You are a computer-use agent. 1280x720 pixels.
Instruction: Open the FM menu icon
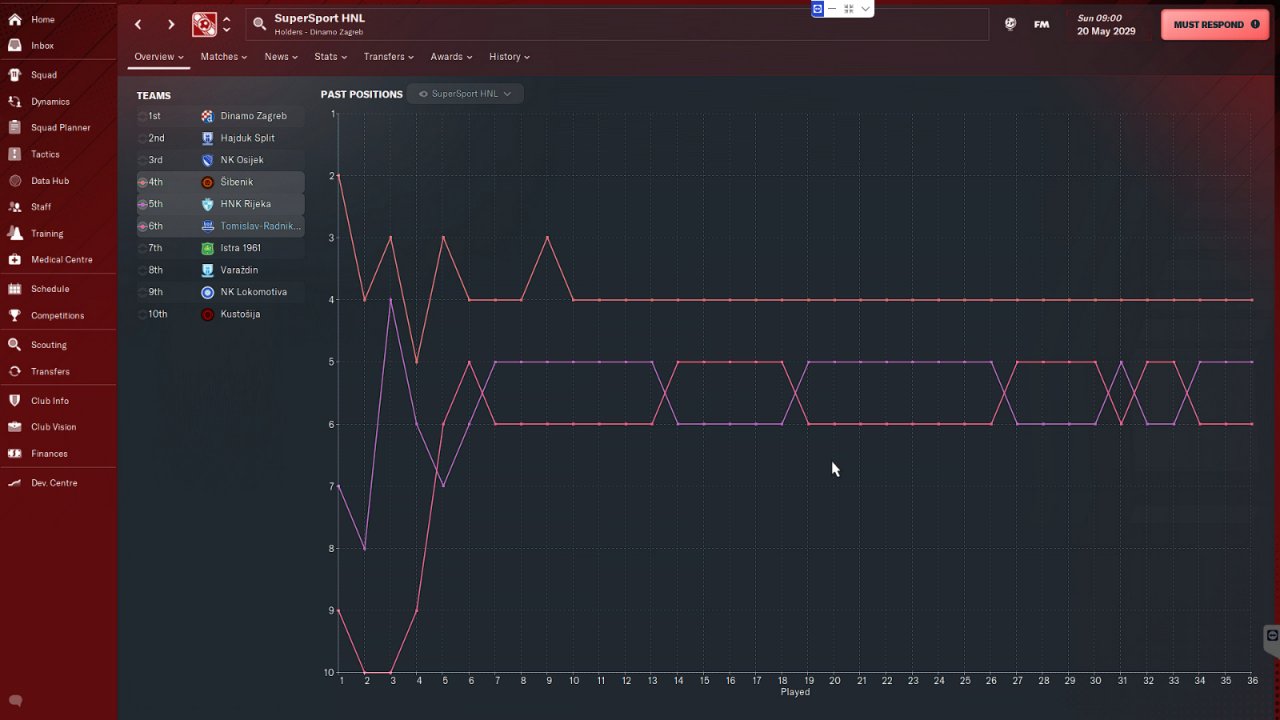(x=1041, y=24)
